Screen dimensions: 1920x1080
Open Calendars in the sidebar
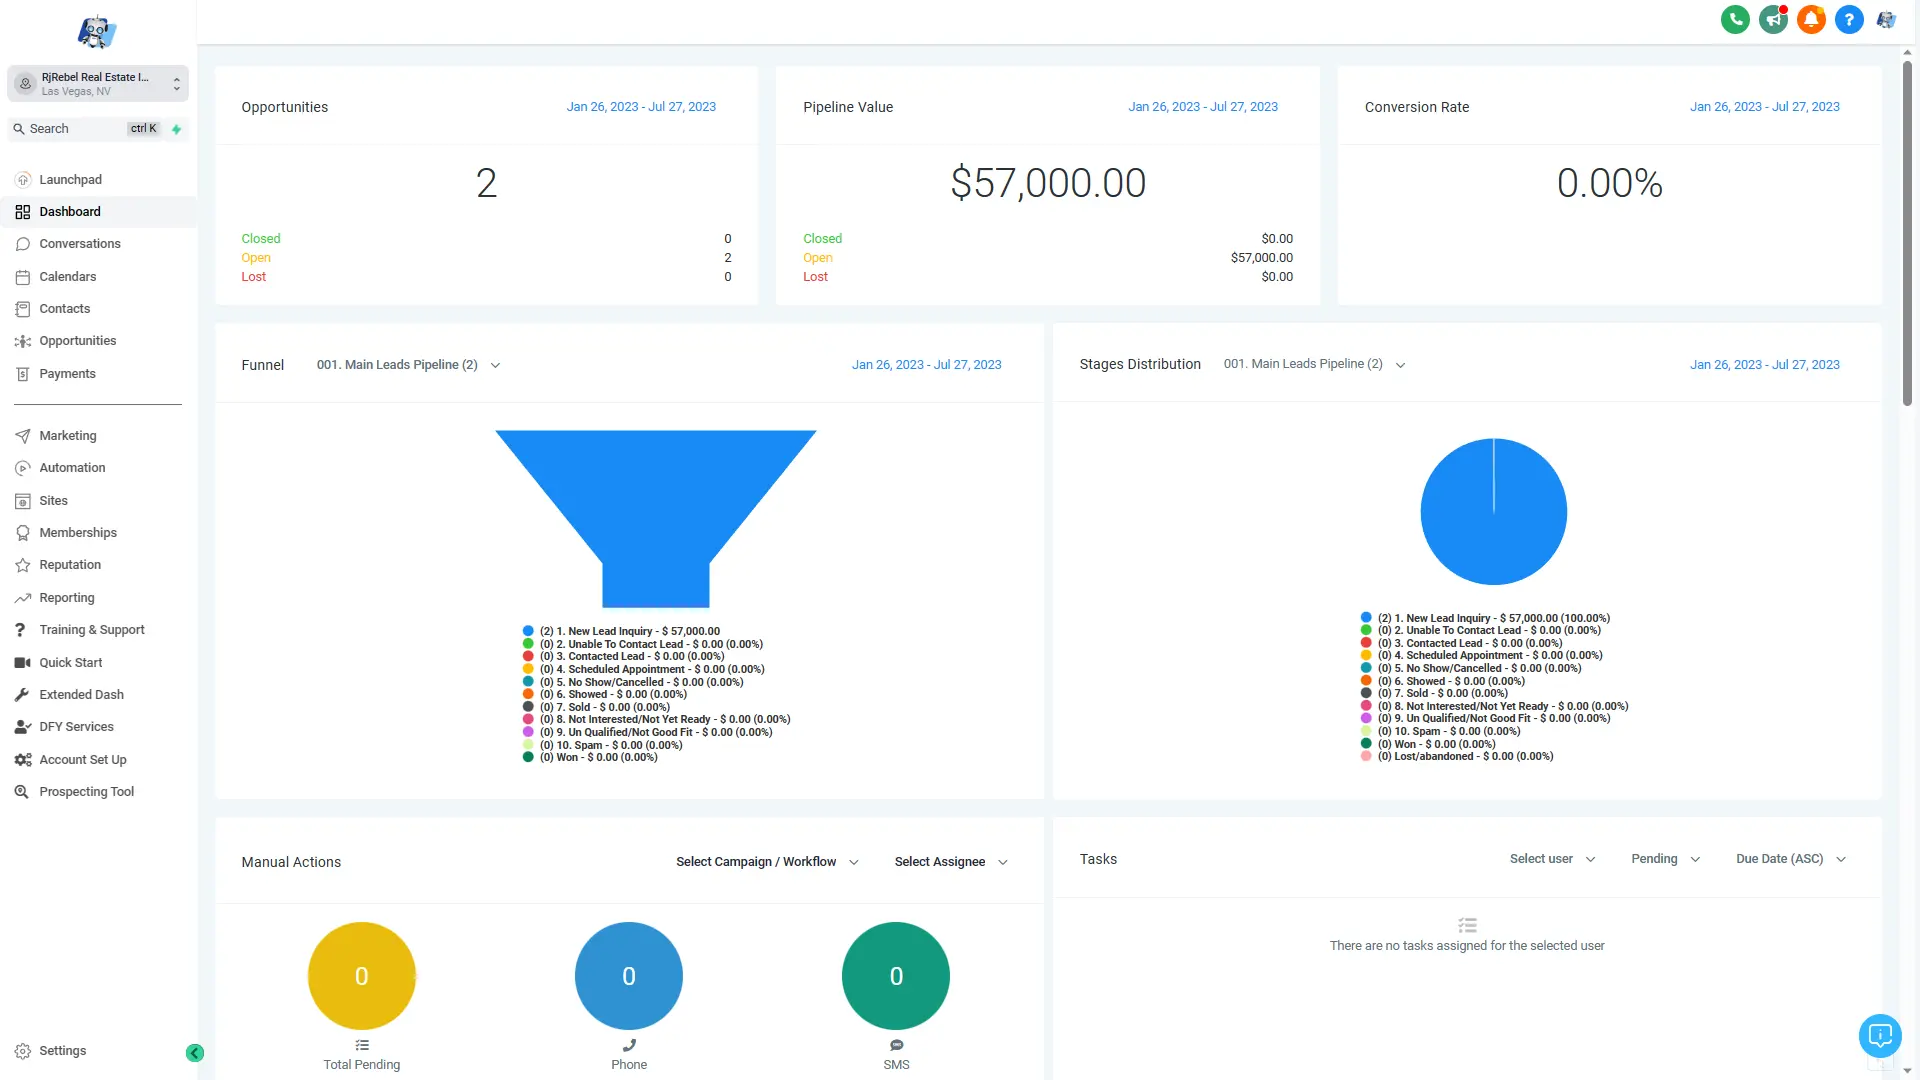tap(68, 276)
